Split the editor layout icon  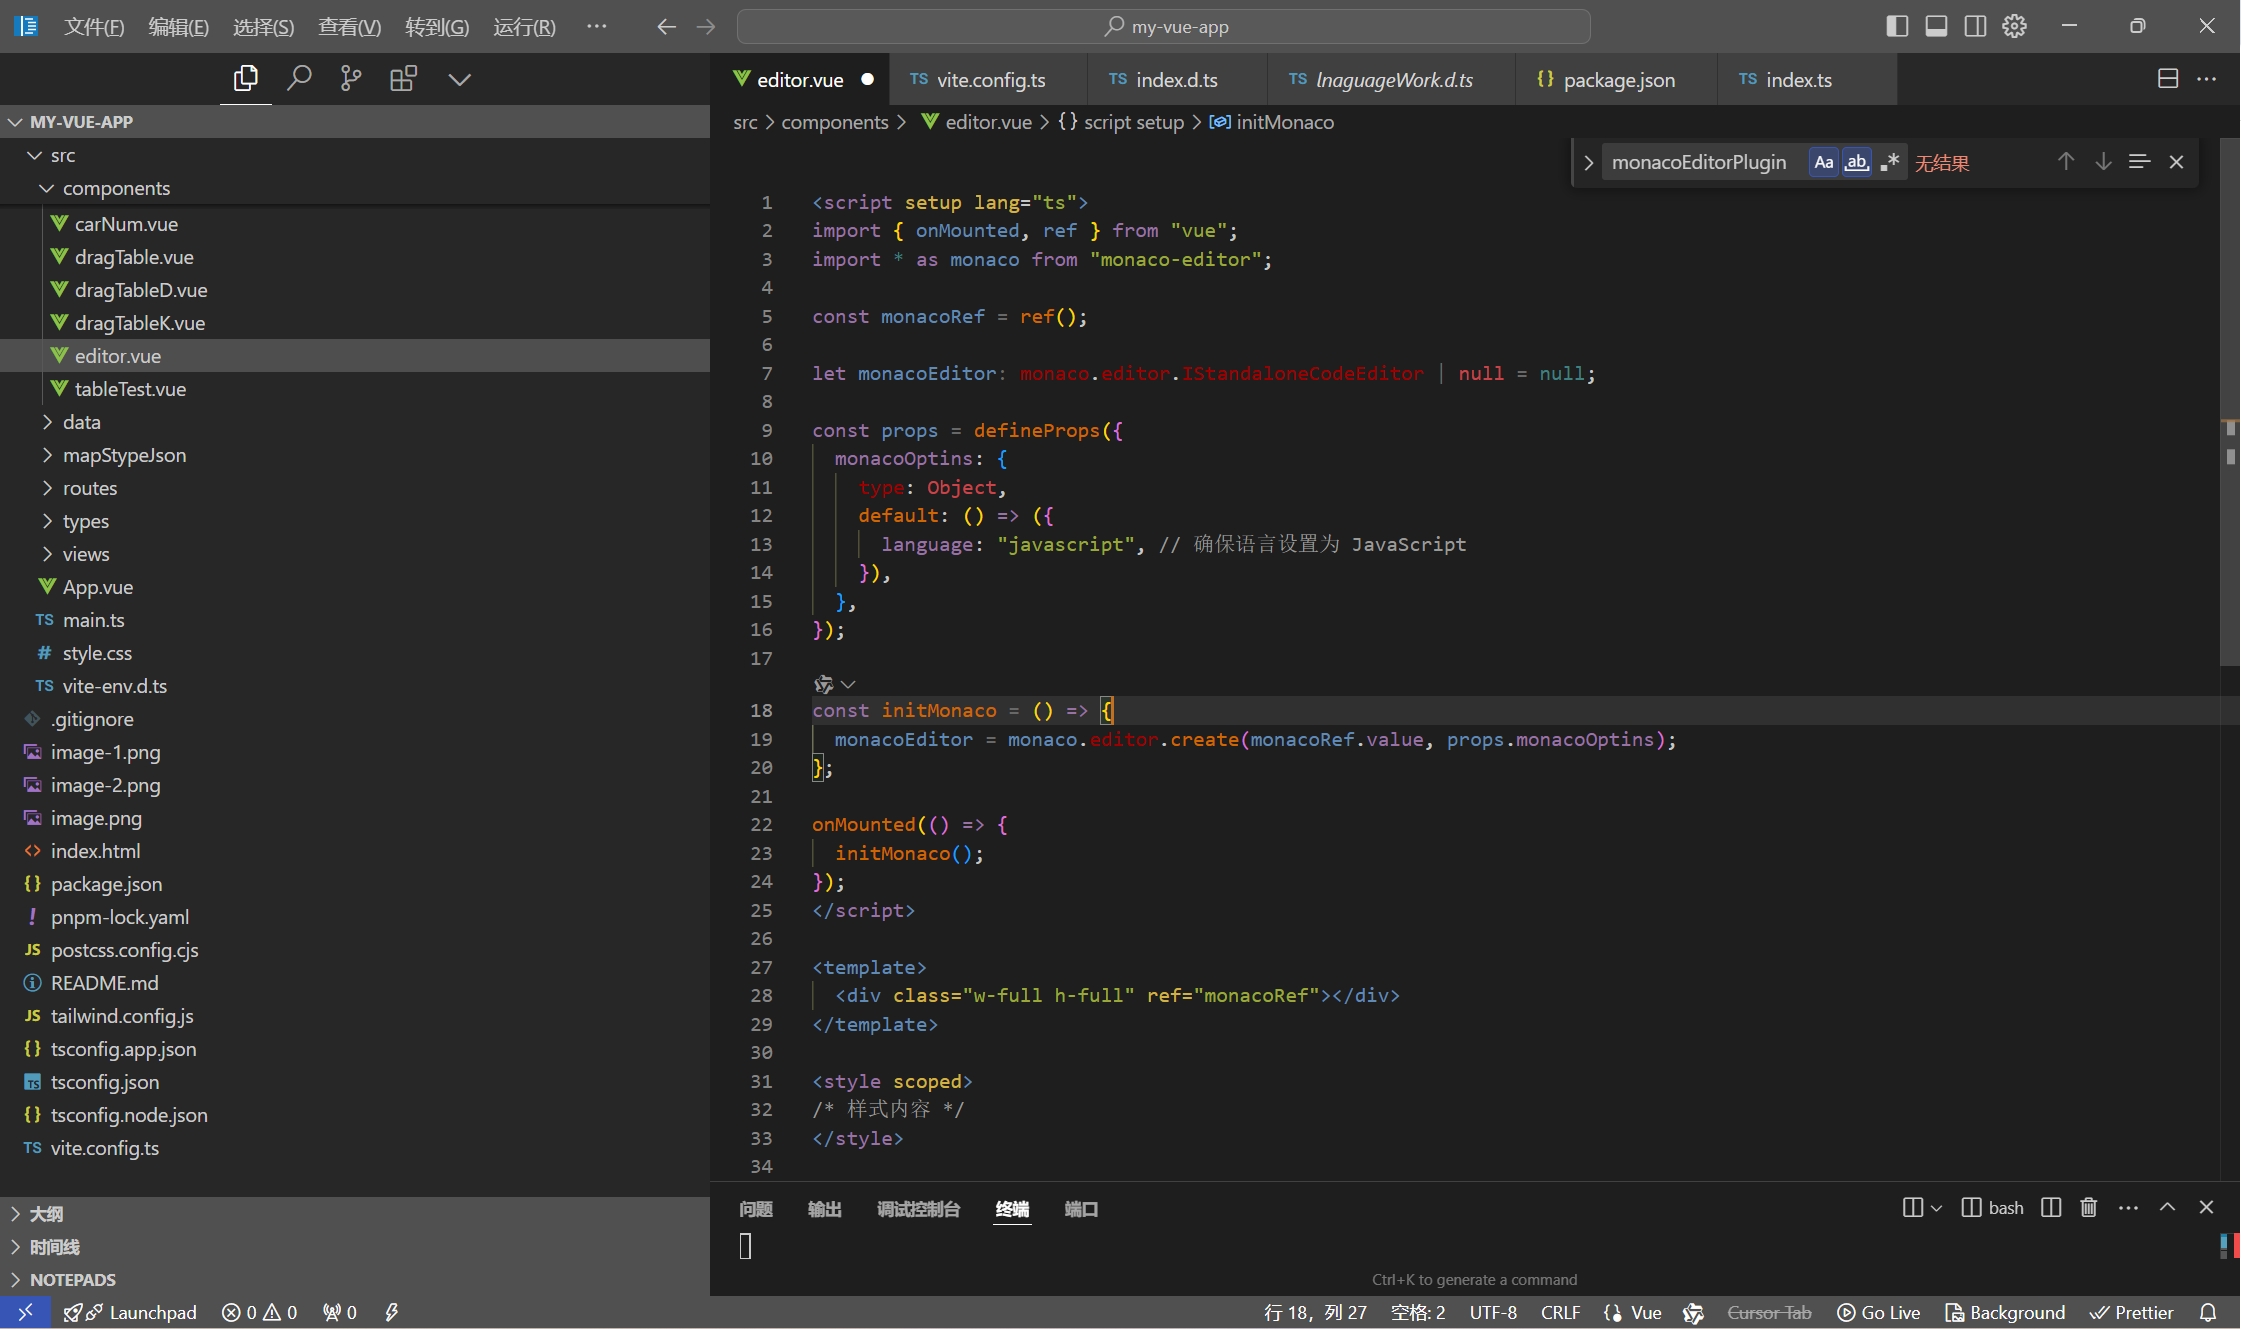[x=2167, y=79]
